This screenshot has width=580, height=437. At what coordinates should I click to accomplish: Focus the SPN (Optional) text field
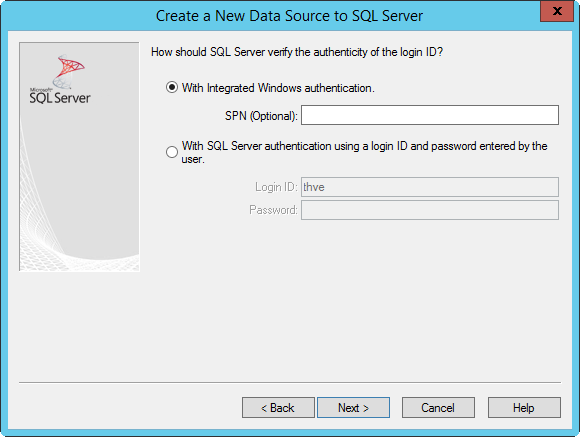(x=430, y=115)
